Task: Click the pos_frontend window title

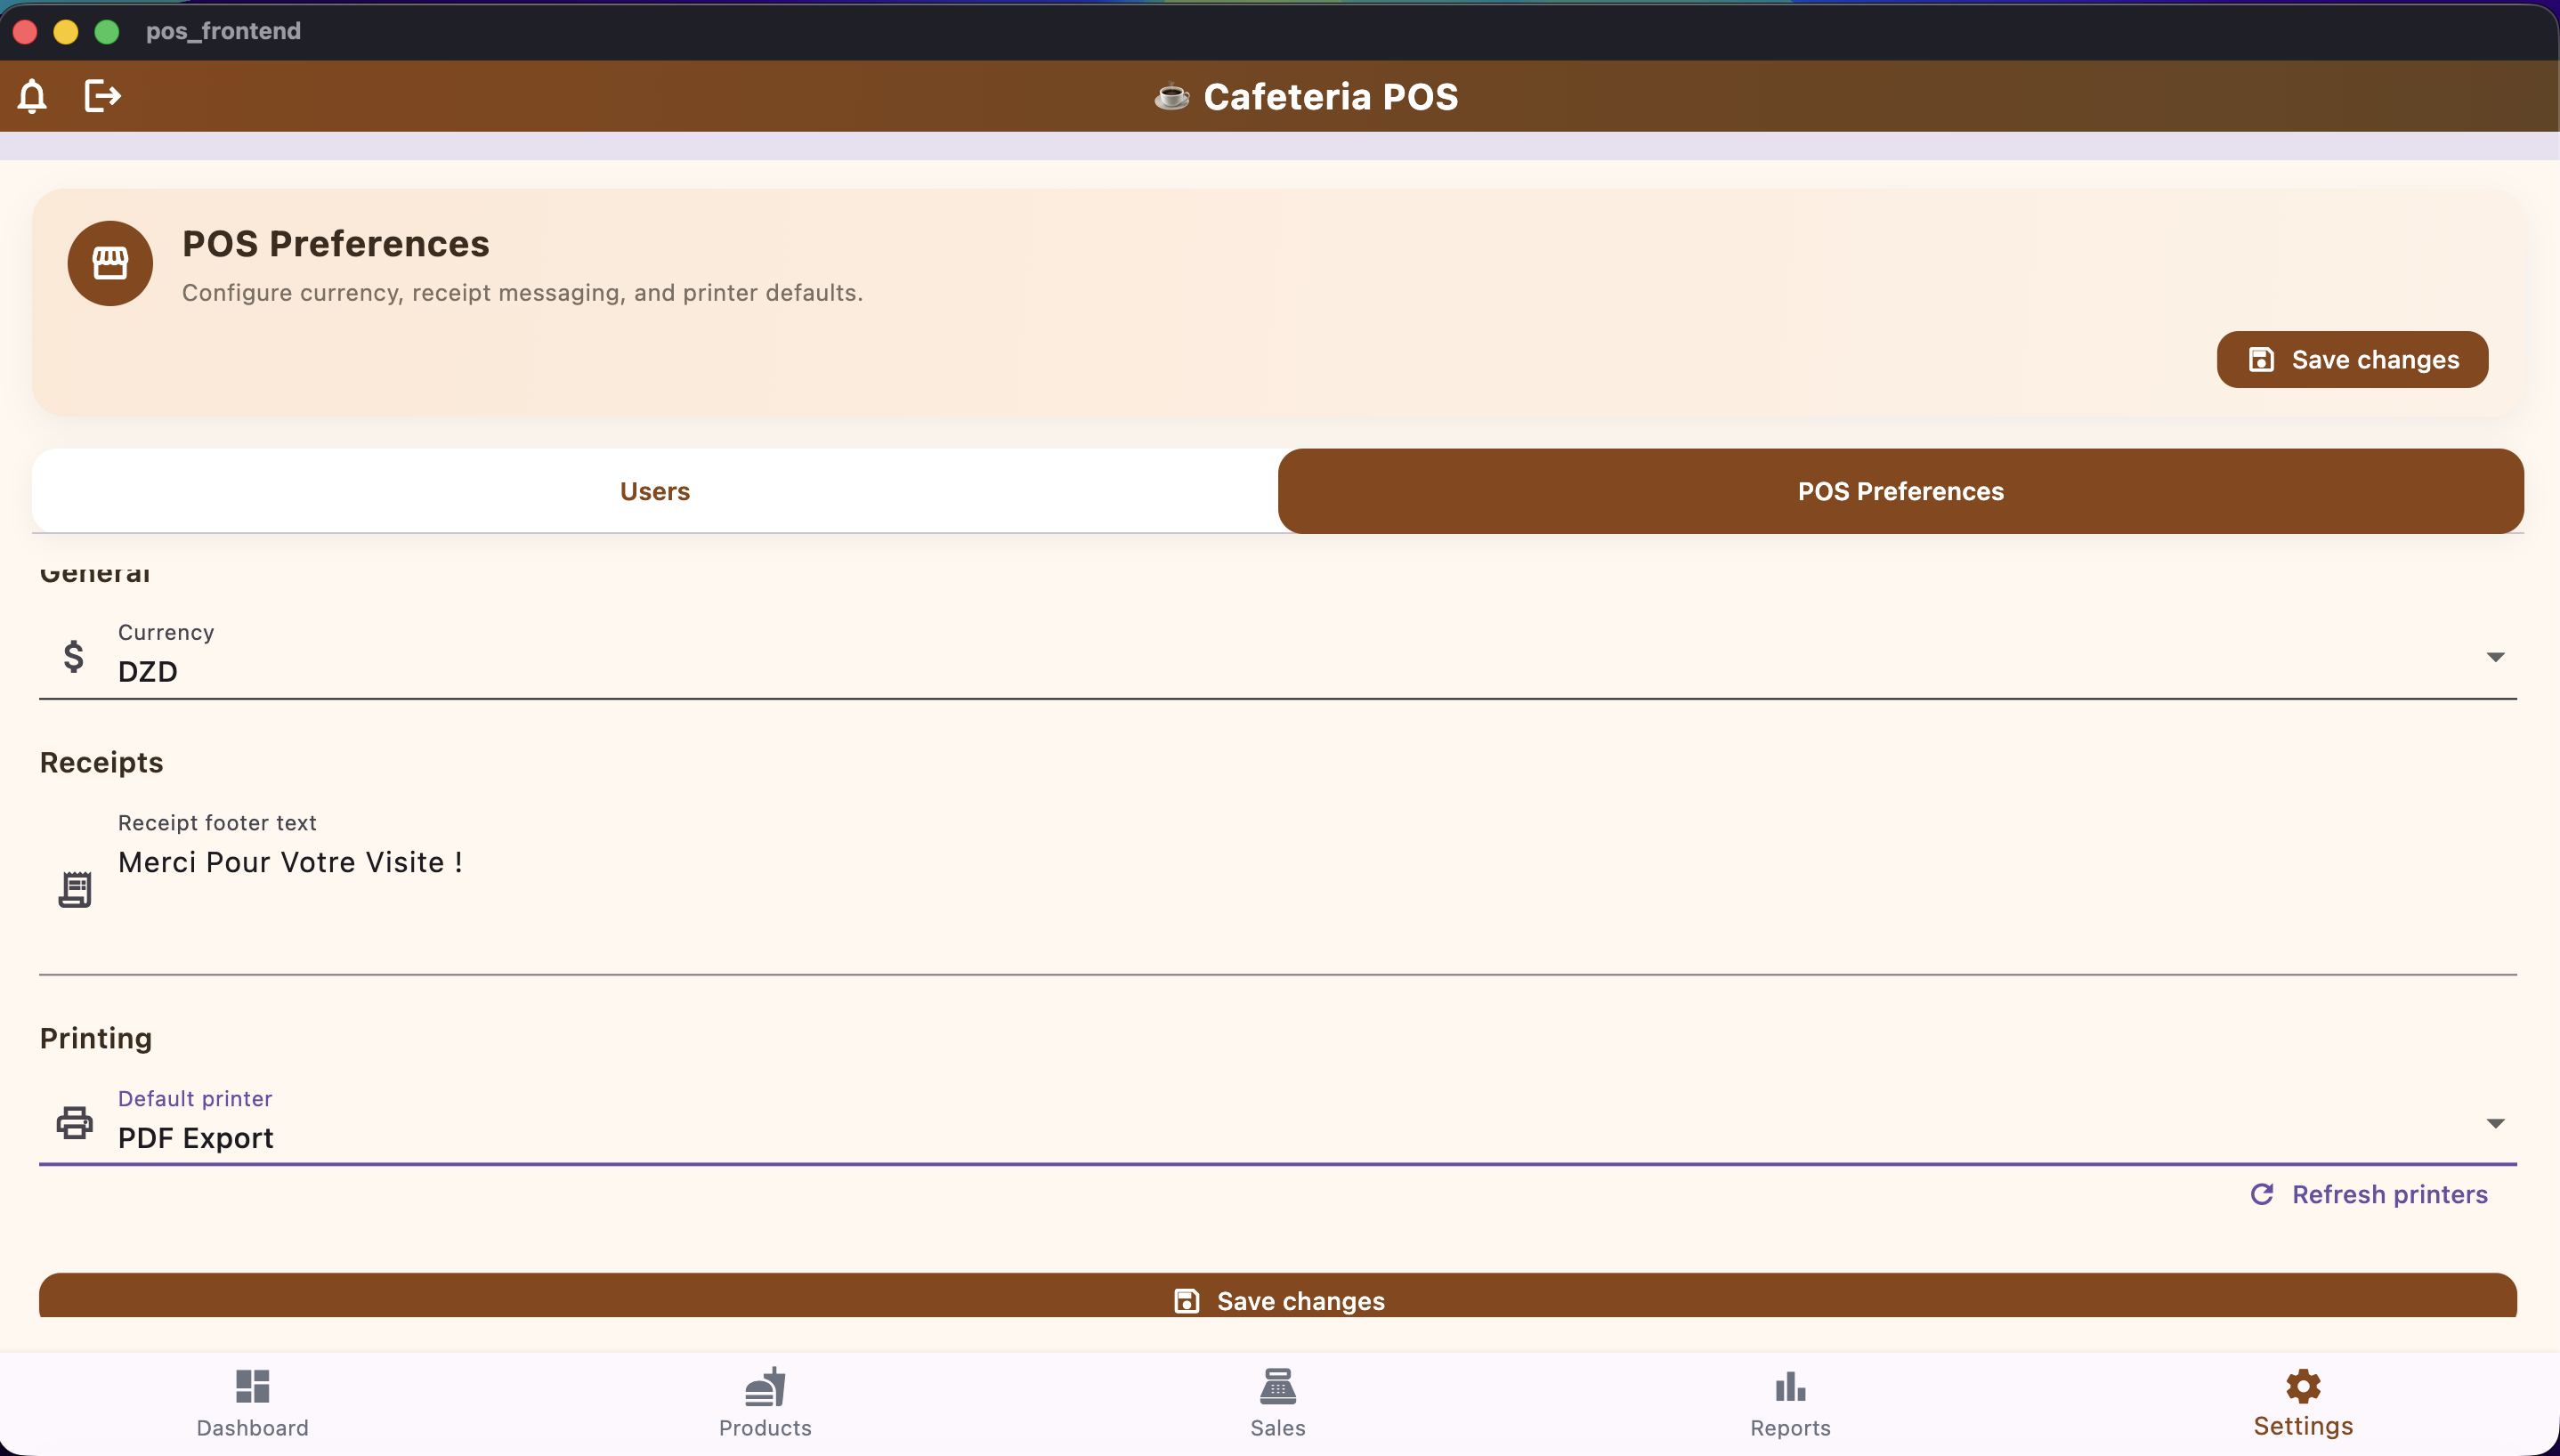Action: pyautogui.click(x=223, y=31)
